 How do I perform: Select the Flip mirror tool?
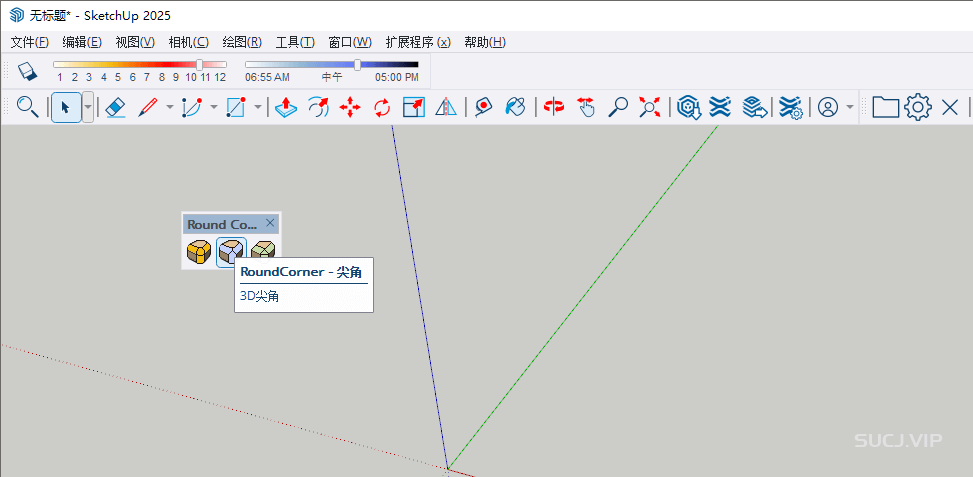446,107
